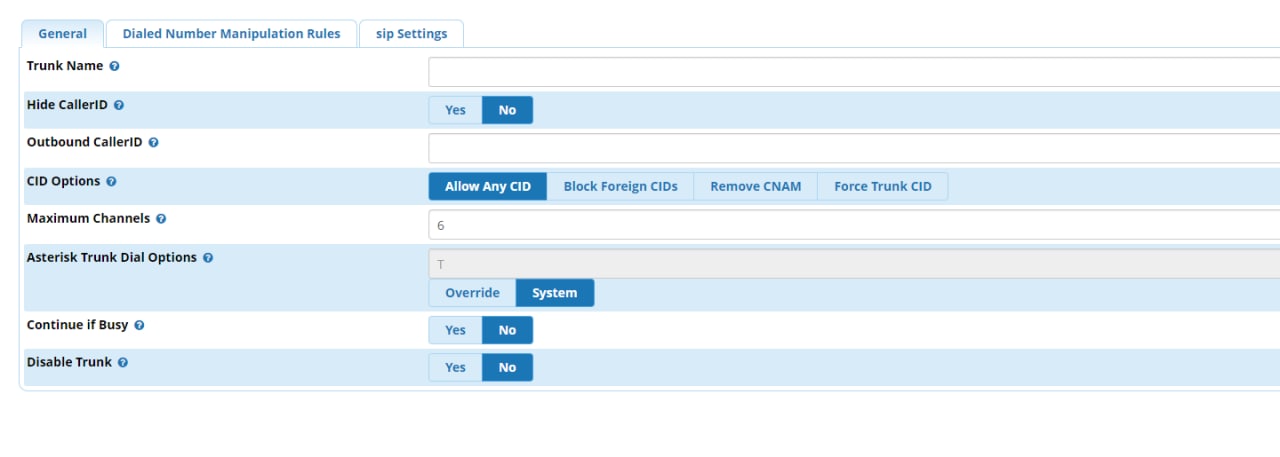Click Disable Trunk help icon
The width and height of the screenshot is (1280, 457).
(123, 363)
